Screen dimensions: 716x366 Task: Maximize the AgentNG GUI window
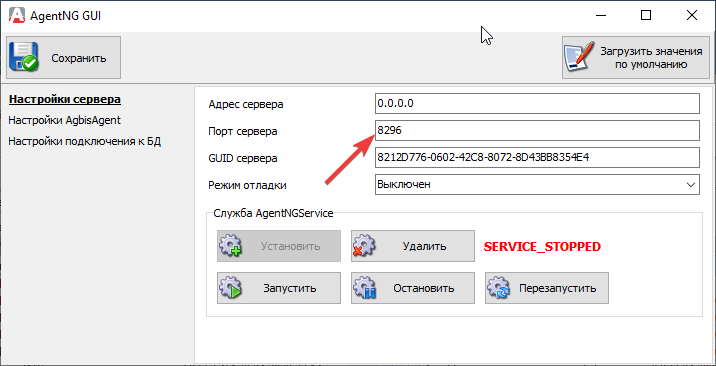tap(646, 16)
